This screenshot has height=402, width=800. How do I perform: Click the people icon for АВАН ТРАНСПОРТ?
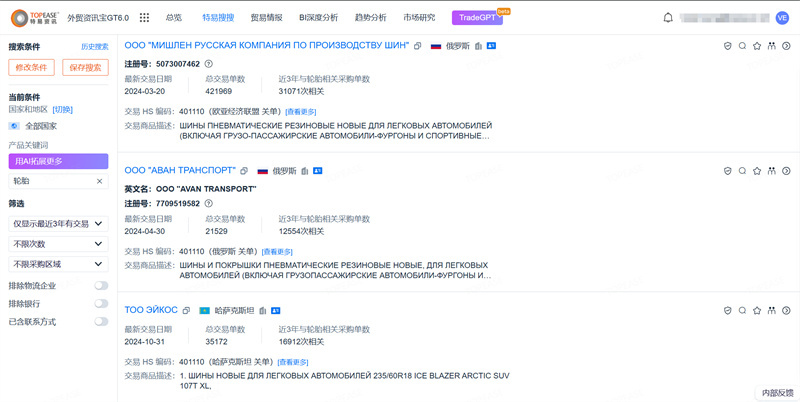point(771,171)
